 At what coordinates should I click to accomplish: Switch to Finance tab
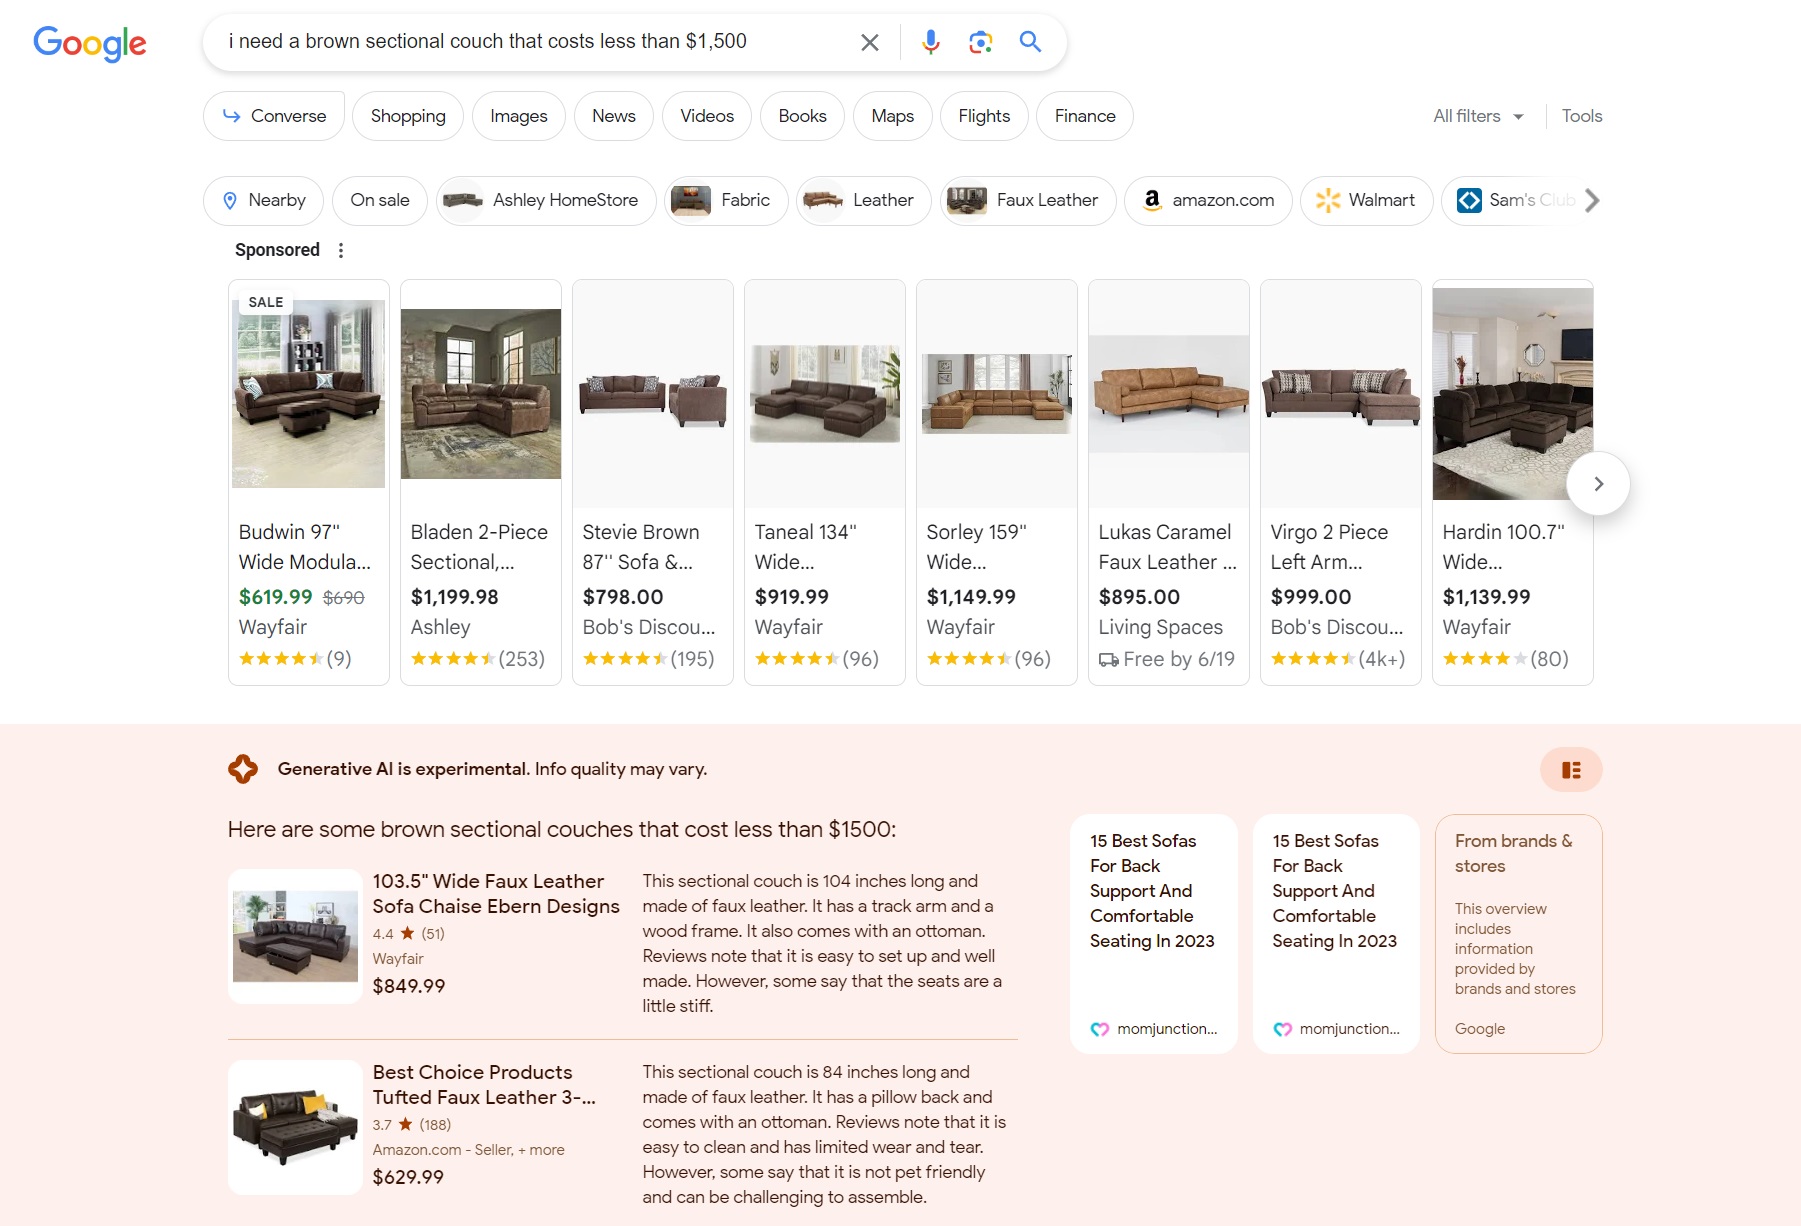click(x=1085, y=116)
